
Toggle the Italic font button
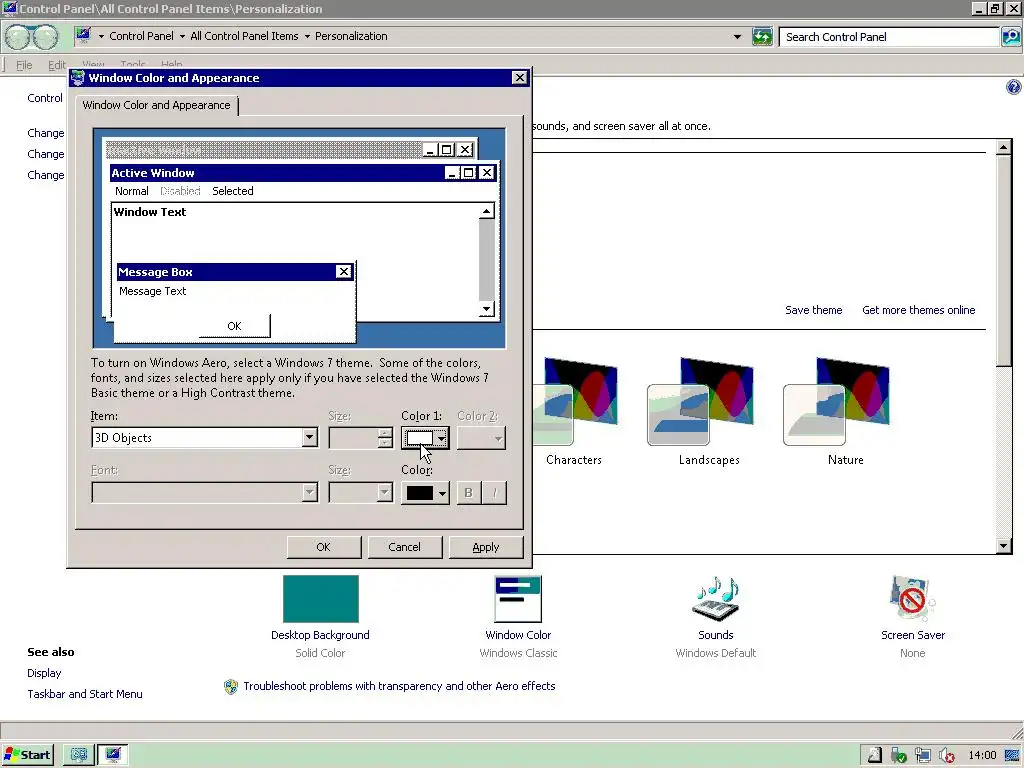[494, 493]
